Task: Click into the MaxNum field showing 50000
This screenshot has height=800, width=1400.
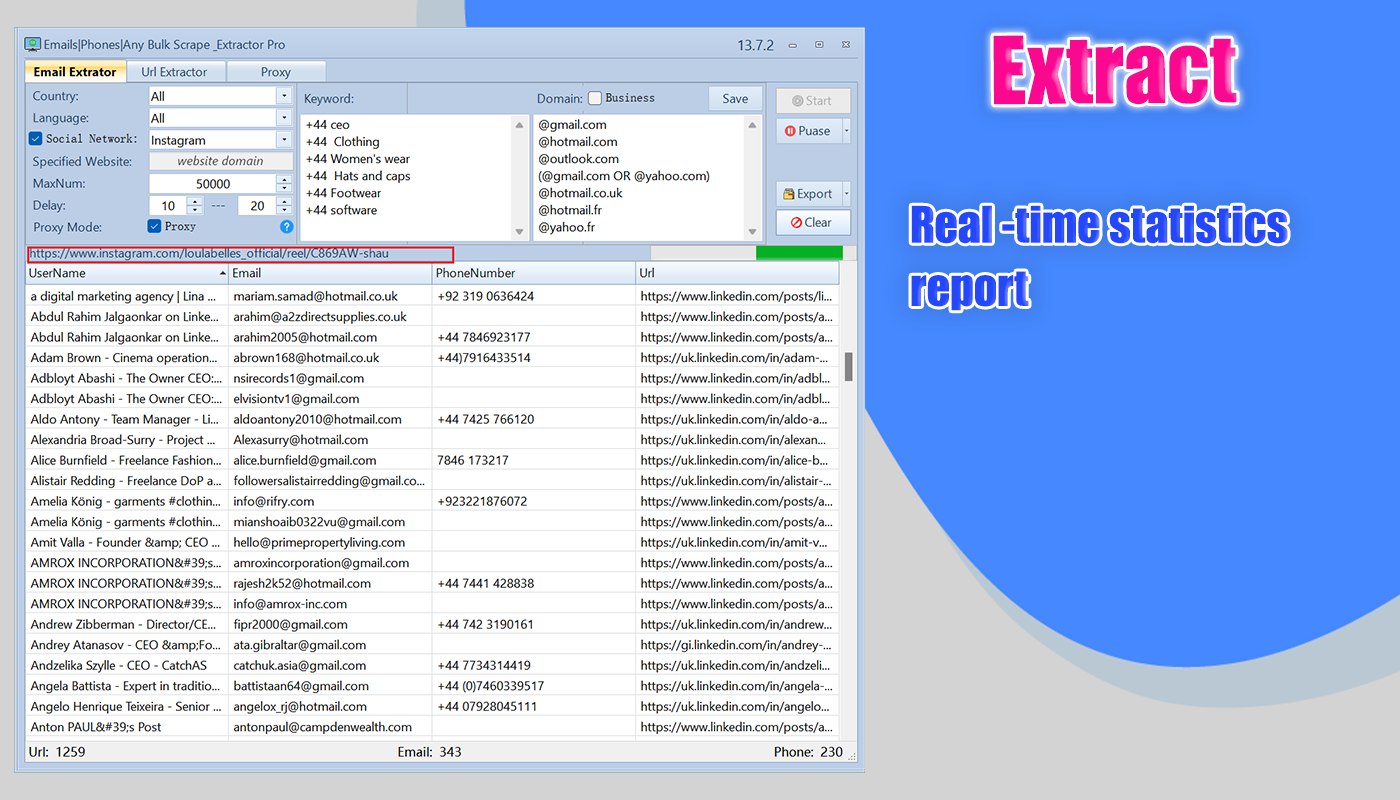Action: (x=213, y=184)
